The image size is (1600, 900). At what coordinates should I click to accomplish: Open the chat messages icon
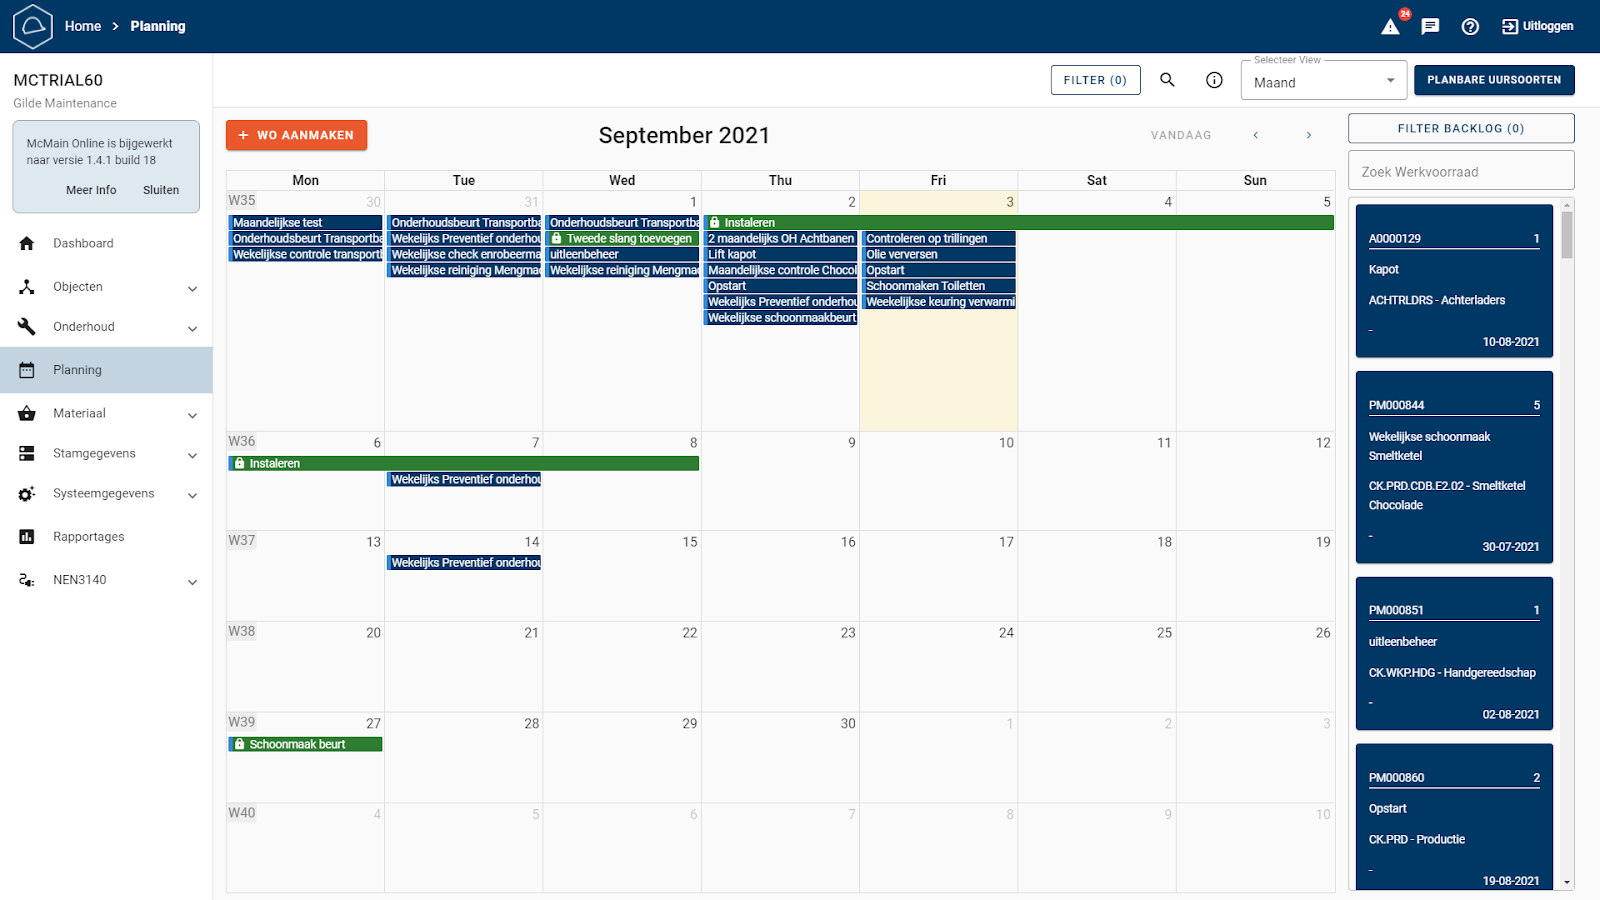1430,27
